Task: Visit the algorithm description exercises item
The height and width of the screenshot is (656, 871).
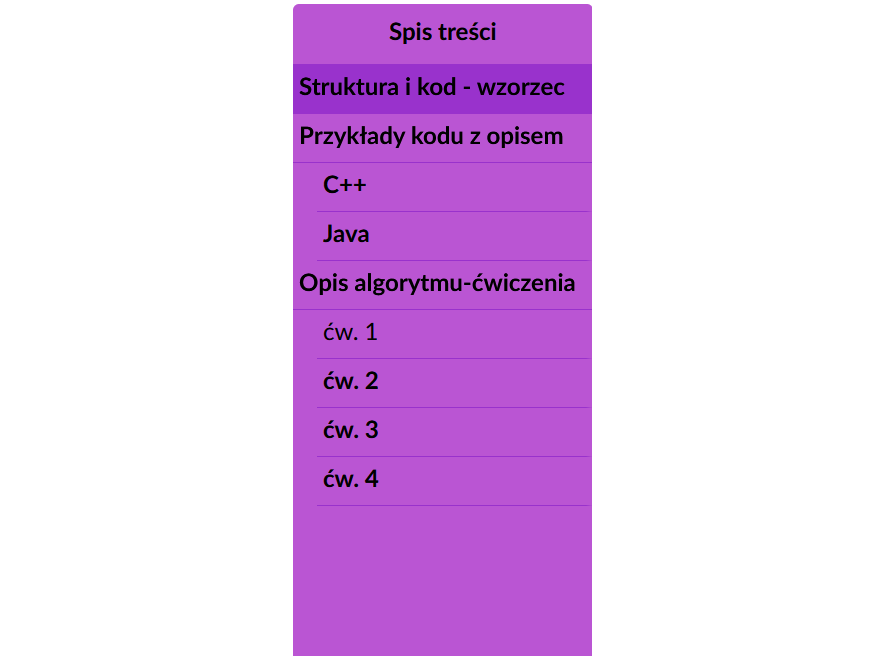Action: point(437,283)
